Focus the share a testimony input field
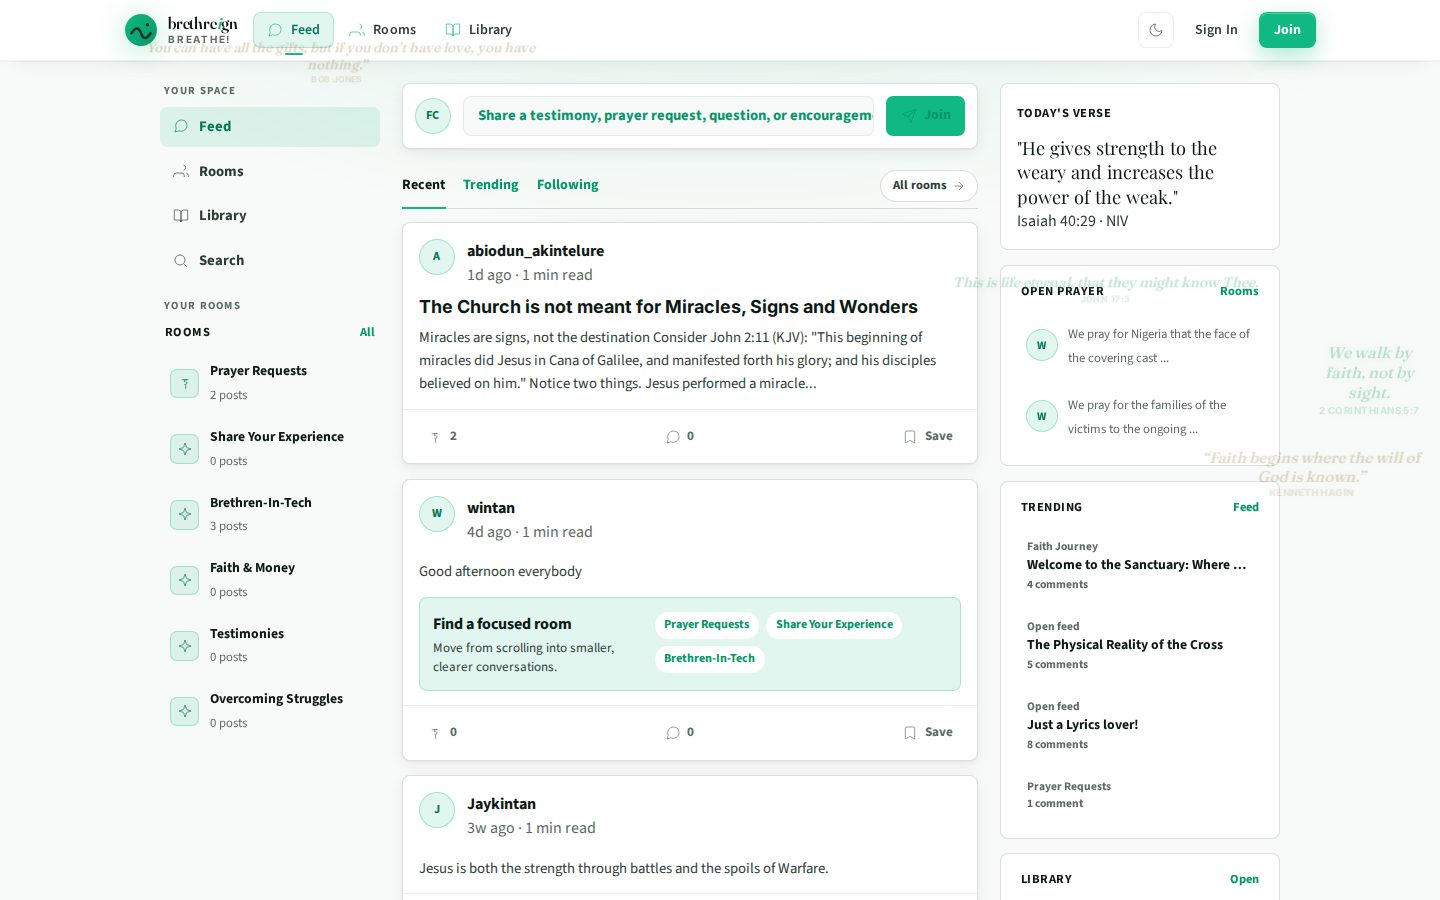Viewport: 1440px width, 900px height. click(x=668, y=116)
